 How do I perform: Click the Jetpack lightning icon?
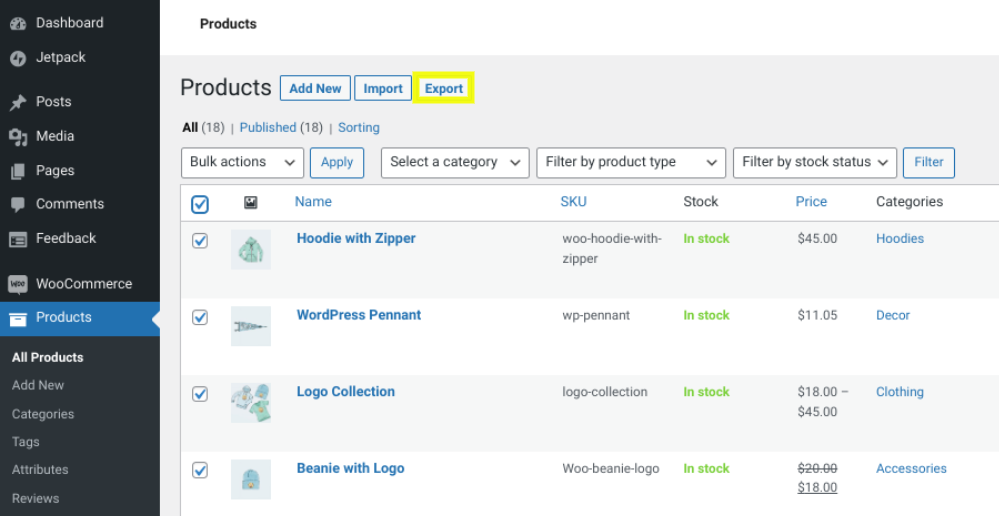click(x=18, y=58)
